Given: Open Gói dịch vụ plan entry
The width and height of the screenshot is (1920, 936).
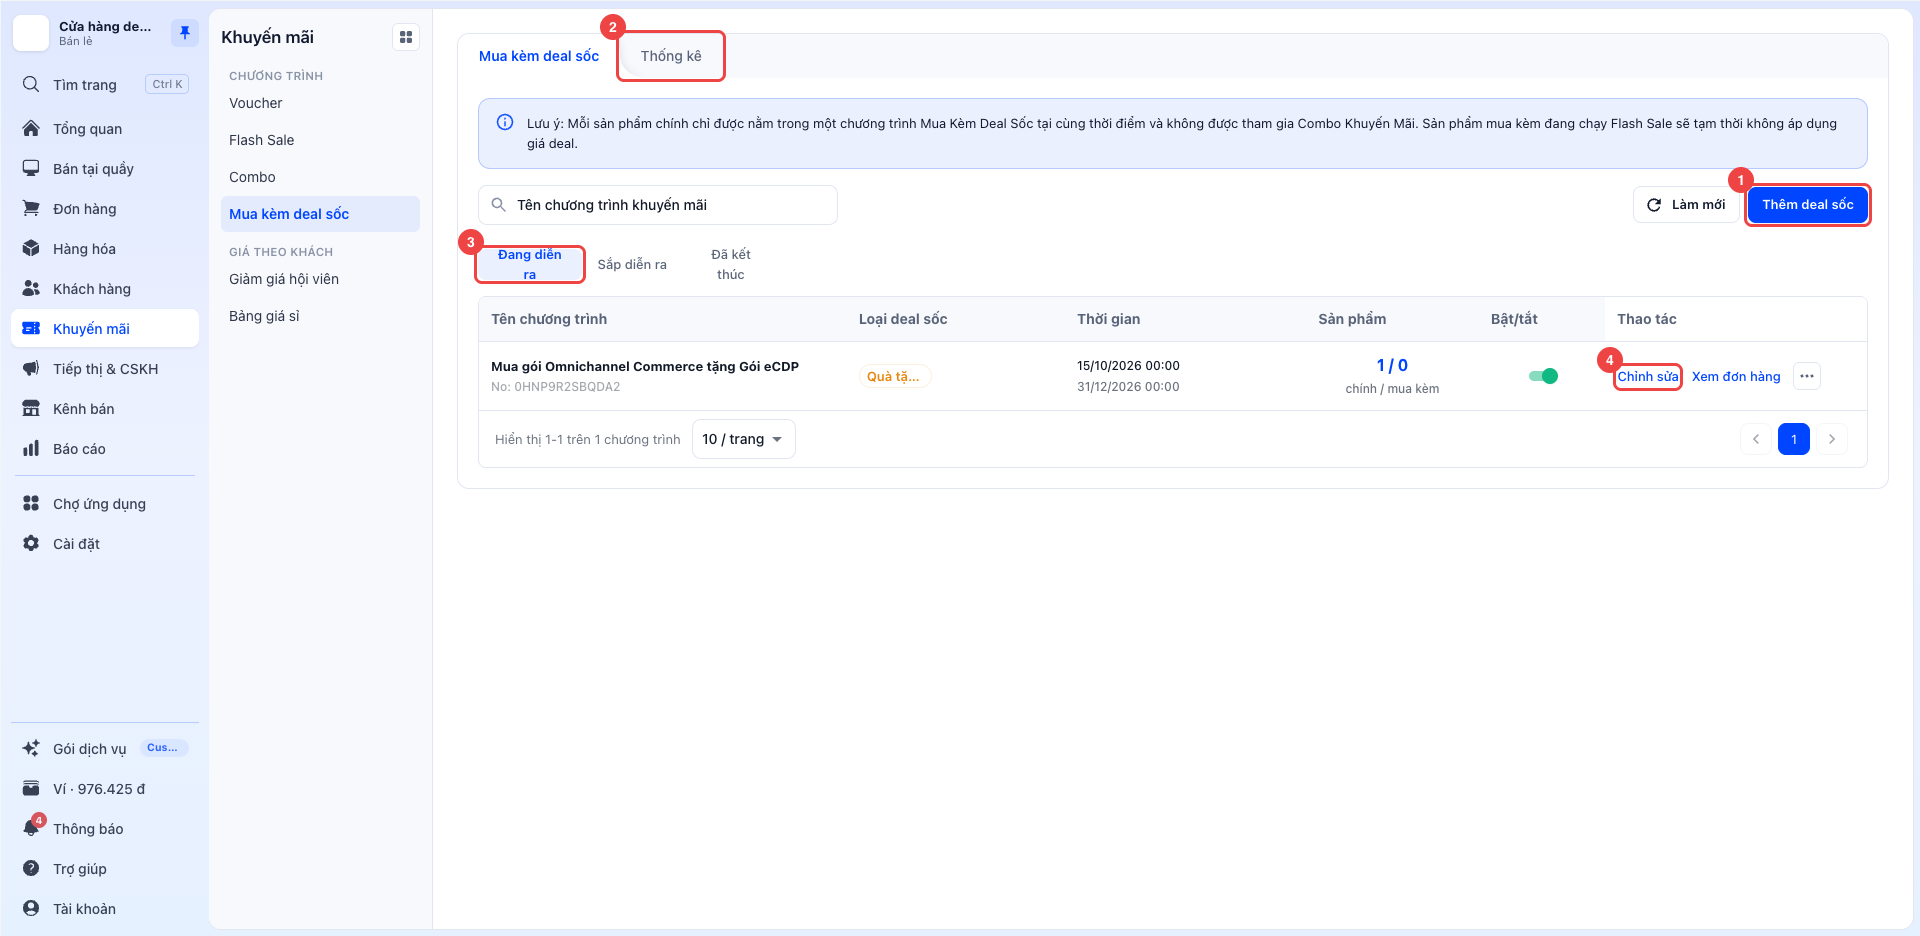Looking at the screenshot, I should point(105,748).
